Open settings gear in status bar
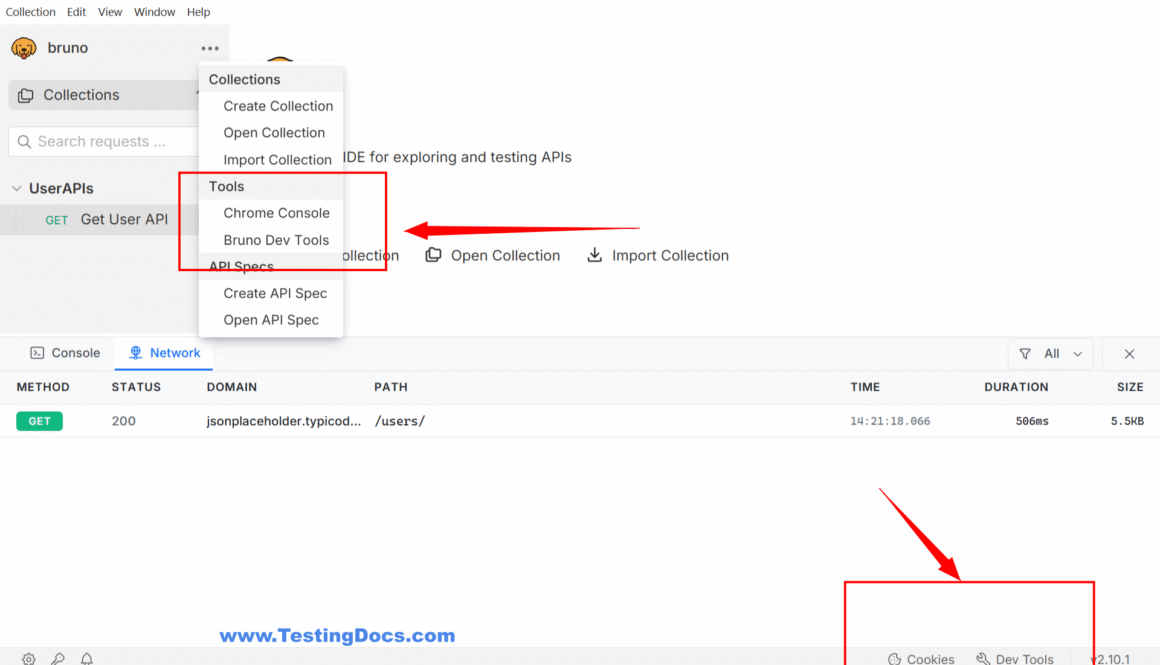Screen dimensions: 1160x665 coord(29,658)
